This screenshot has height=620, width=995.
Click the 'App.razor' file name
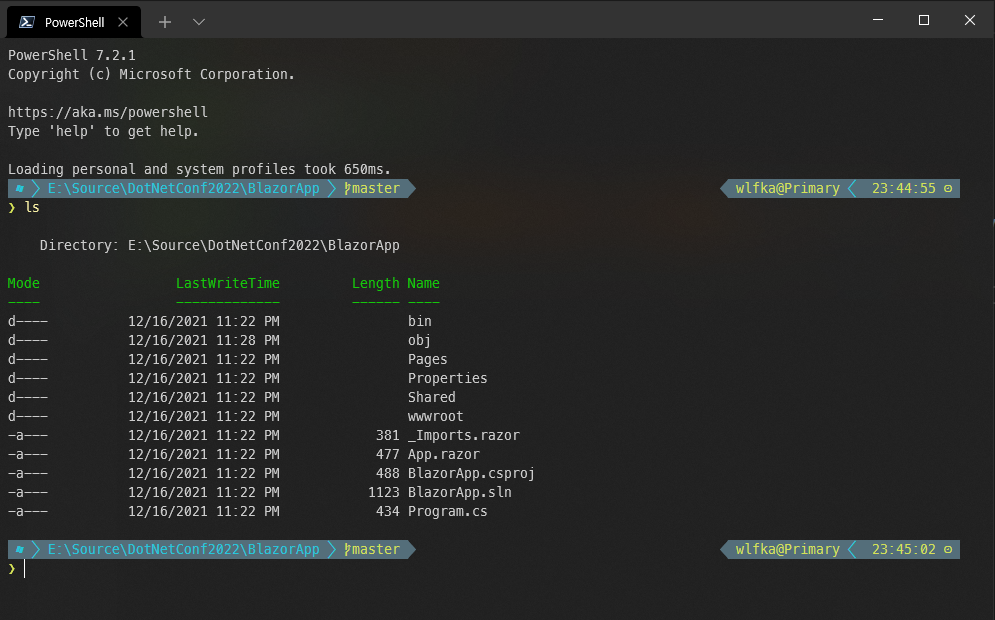point(444,454)
